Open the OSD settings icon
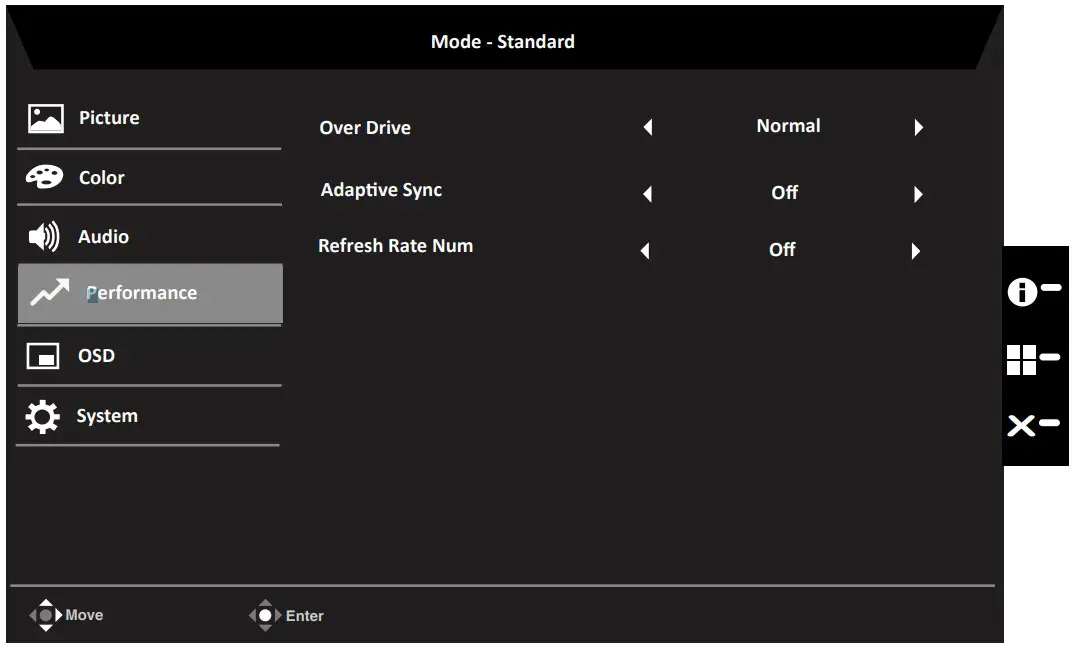The image size is (1075, 646). [x=42, y=355]
